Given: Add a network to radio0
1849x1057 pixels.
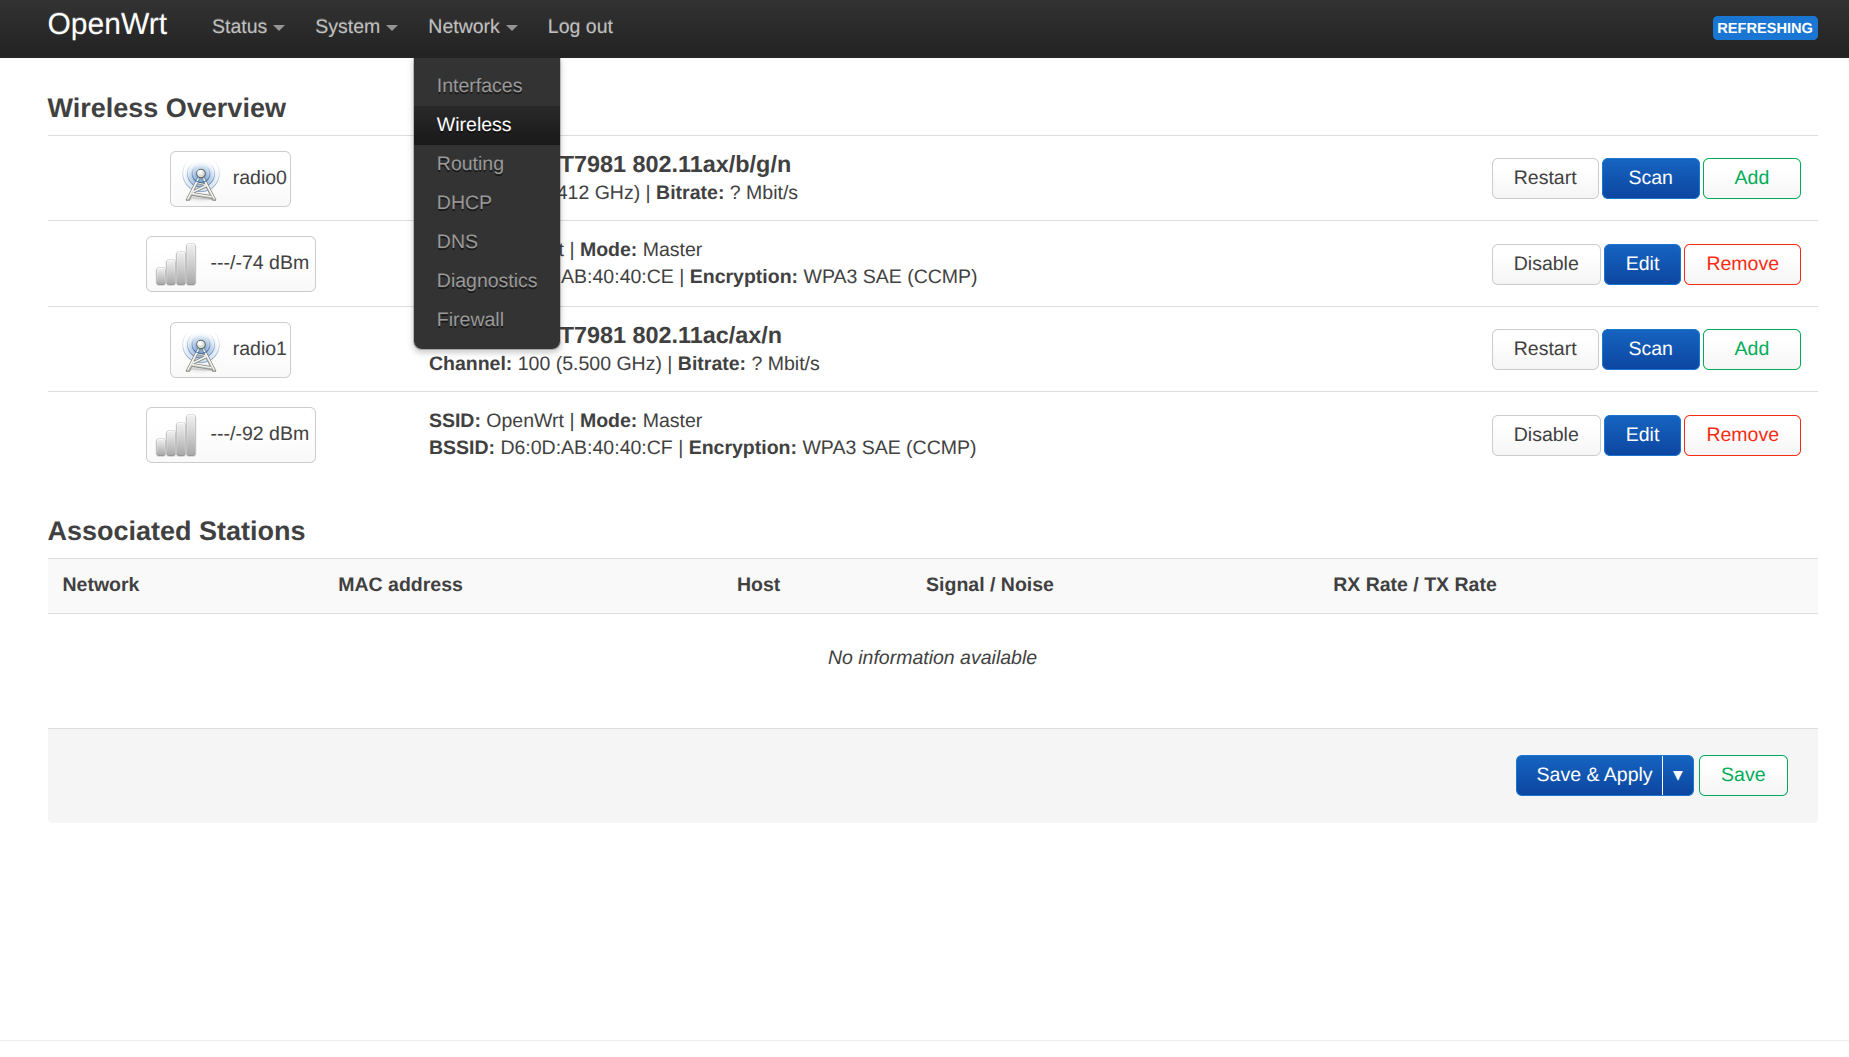Looking at the screenshot, I should [1751, 178].
